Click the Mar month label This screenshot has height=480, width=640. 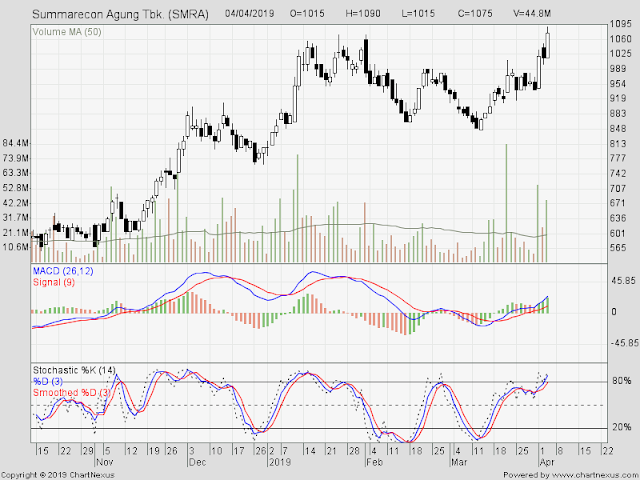pos(459,462)
